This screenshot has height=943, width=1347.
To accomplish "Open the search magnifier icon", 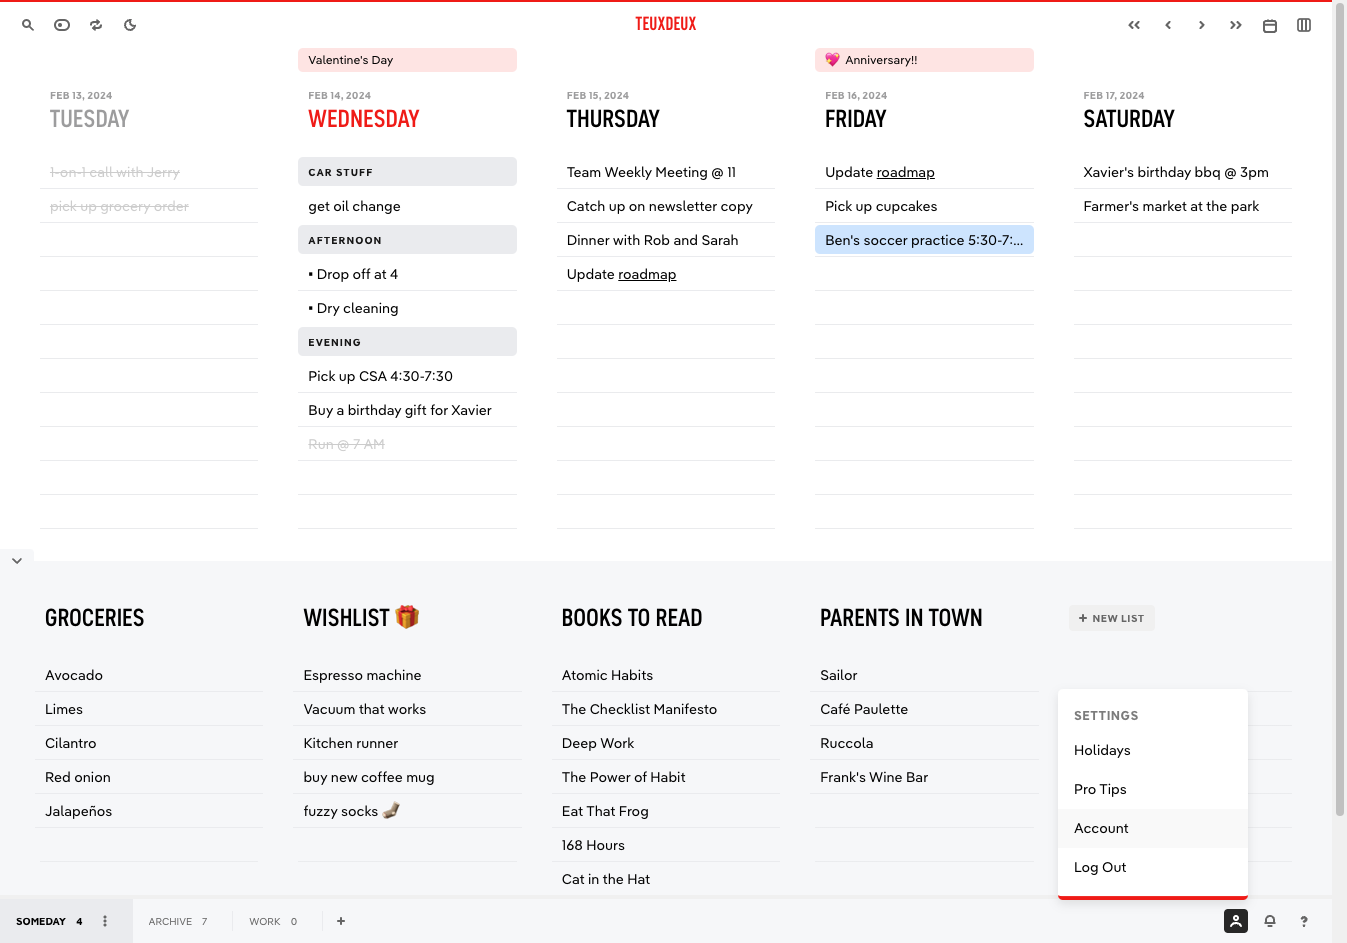I will 28,25.
